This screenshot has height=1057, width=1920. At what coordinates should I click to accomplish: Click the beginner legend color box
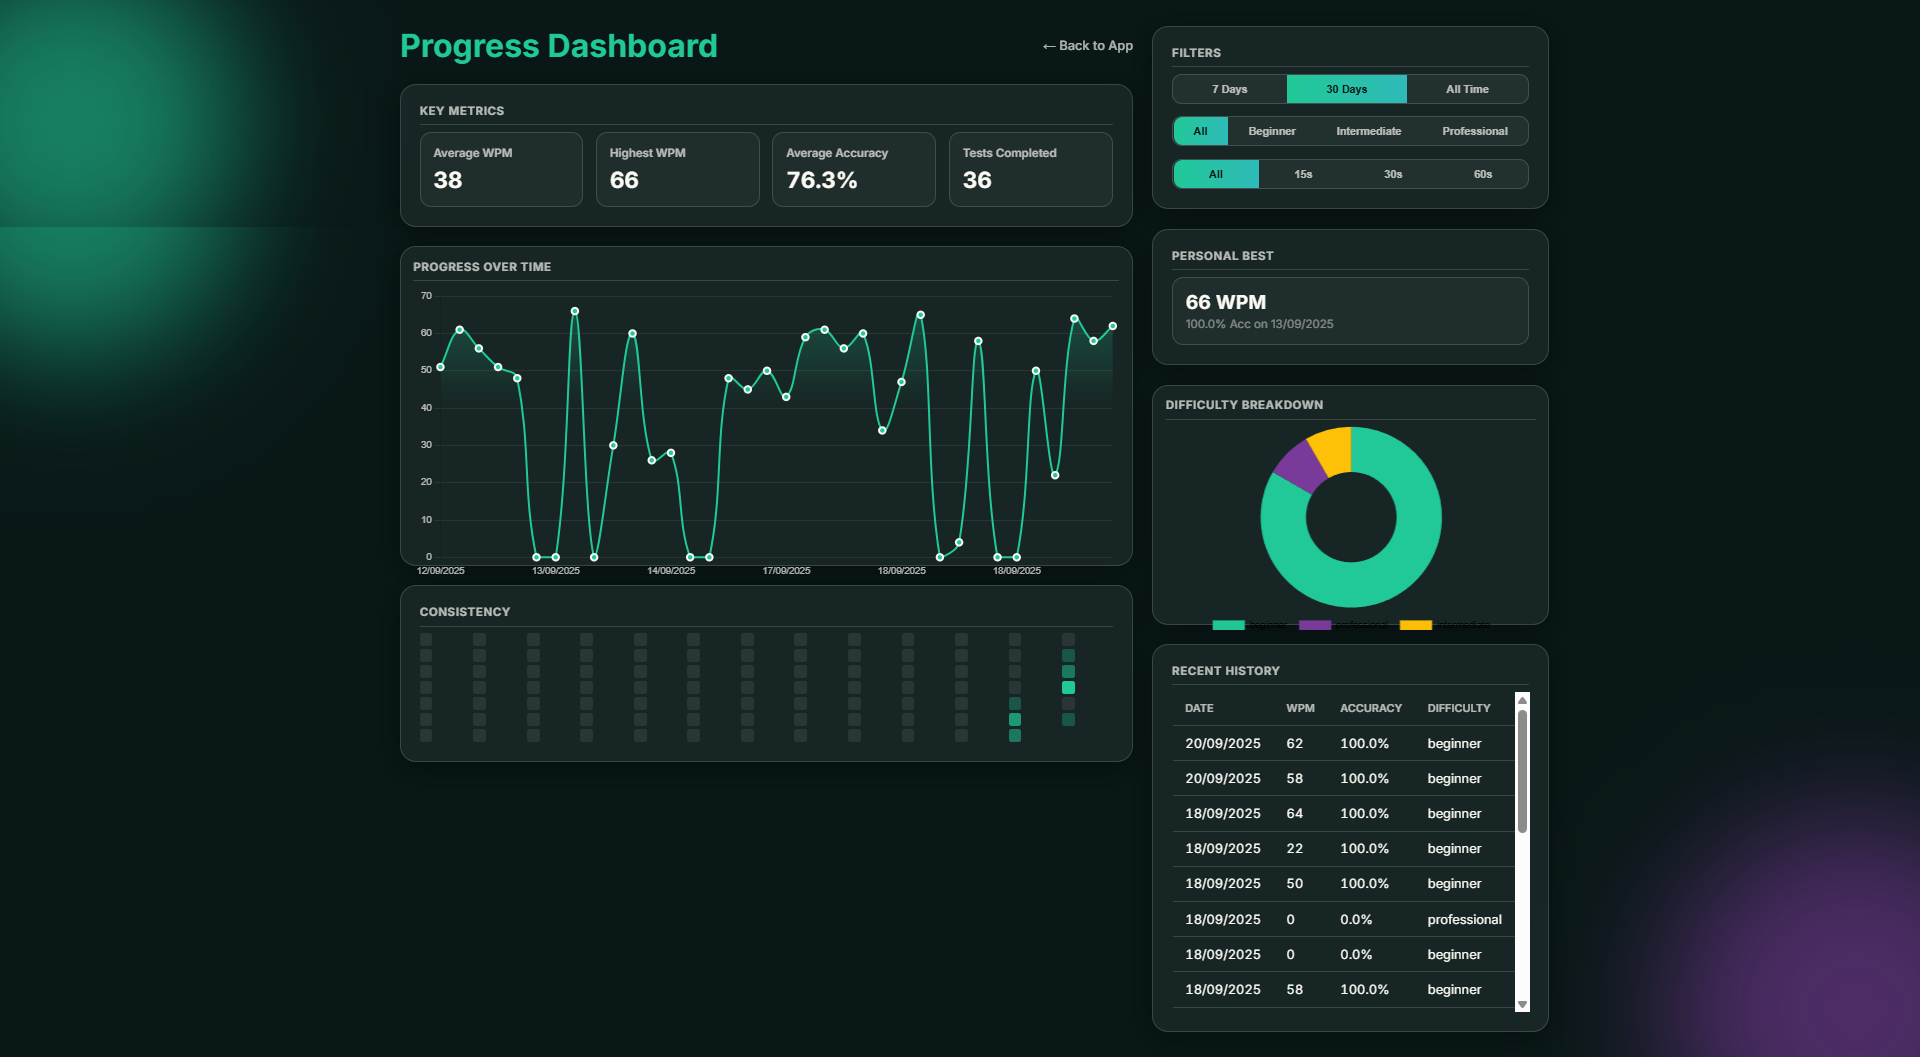point(1228,625)
